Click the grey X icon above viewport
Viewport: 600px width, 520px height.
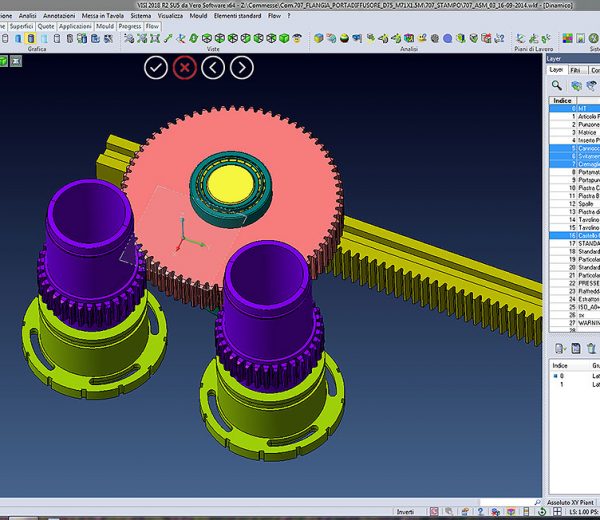tap(16, 61)
